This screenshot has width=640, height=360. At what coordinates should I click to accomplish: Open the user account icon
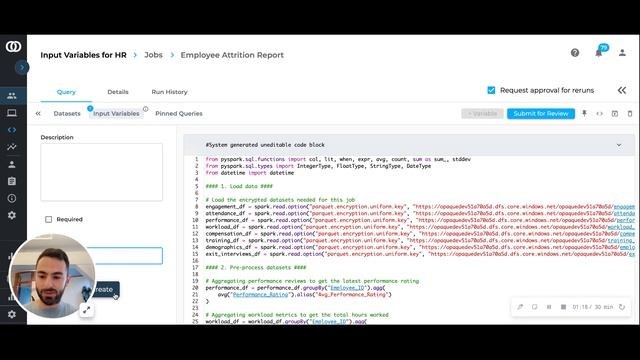click(x=622, y=53)
